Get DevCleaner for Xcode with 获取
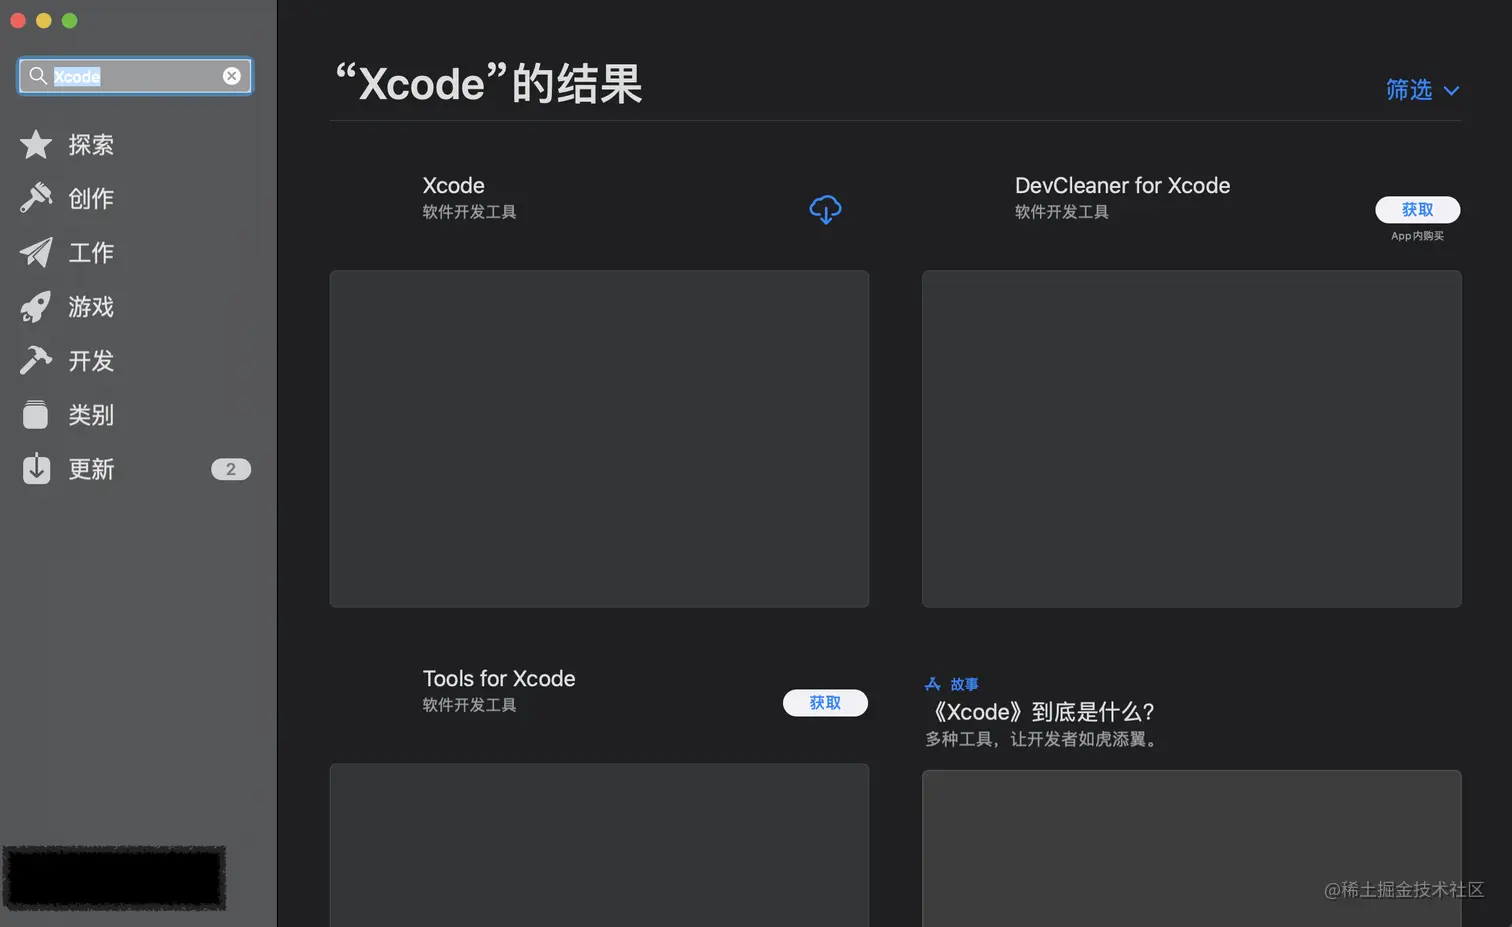 1417,209
